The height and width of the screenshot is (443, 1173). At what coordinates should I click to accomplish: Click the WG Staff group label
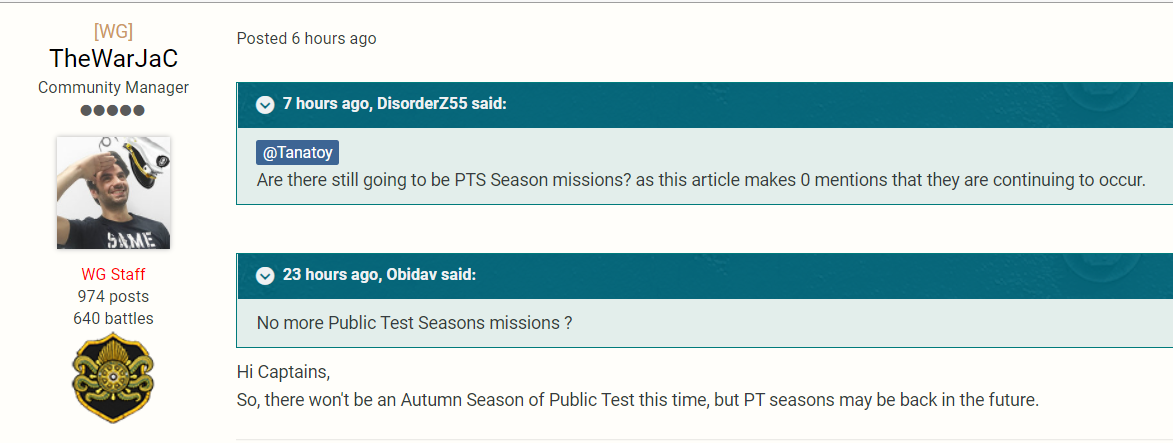(114, 275)
